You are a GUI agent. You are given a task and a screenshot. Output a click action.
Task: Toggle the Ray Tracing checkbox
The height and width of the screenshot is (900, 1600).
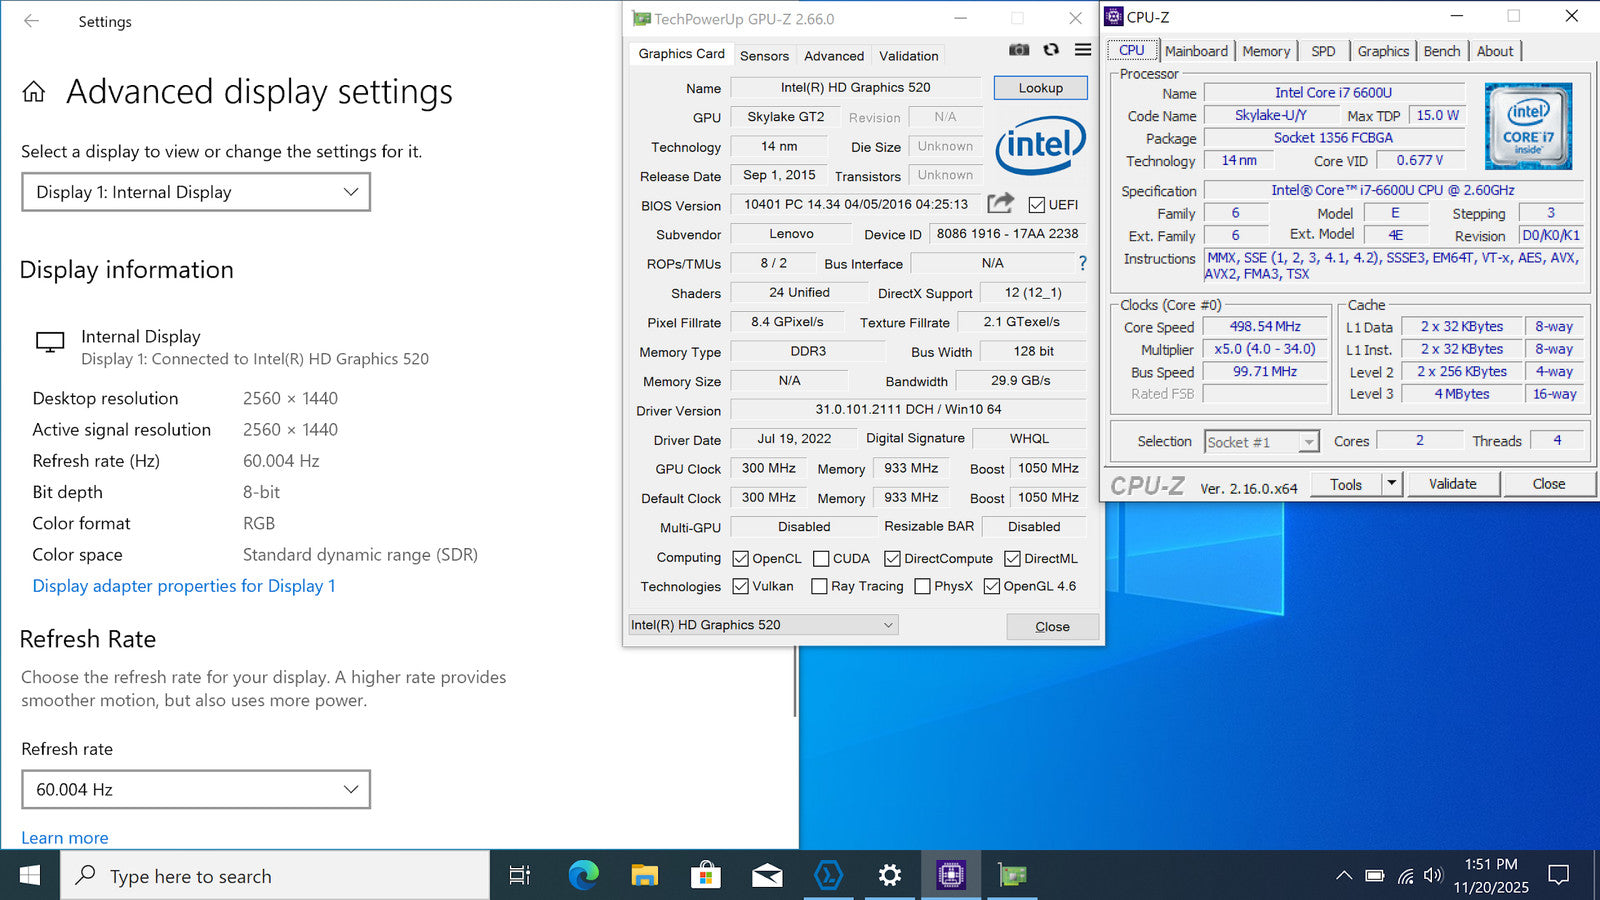819,587
